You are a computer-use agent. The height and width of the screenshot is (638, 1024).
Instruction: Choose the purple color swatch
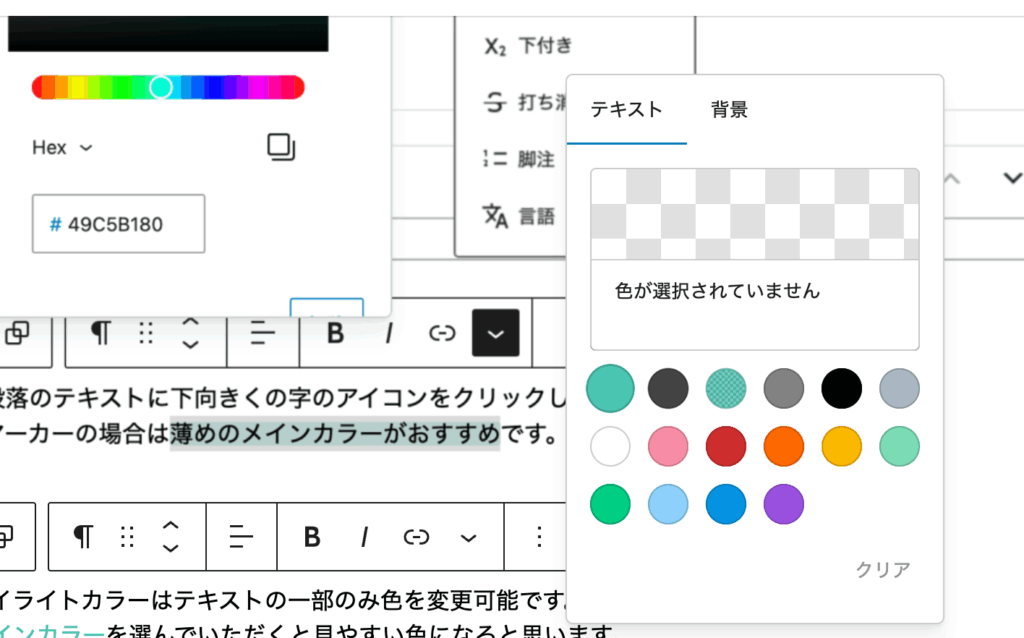(783, 504)
